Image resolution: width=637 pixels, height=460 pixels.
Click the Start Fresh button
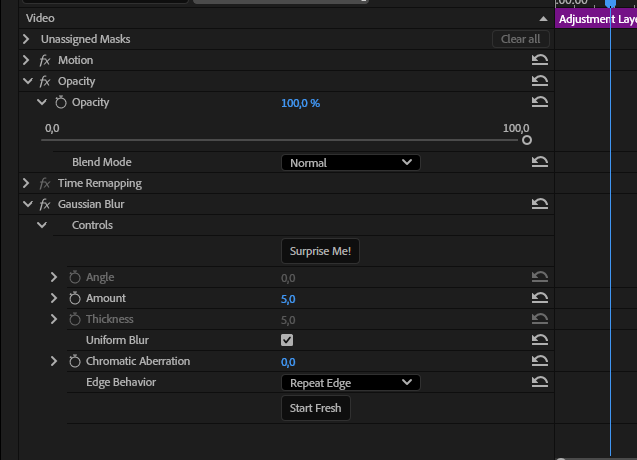pyautogui.click(x=316, y=408)
